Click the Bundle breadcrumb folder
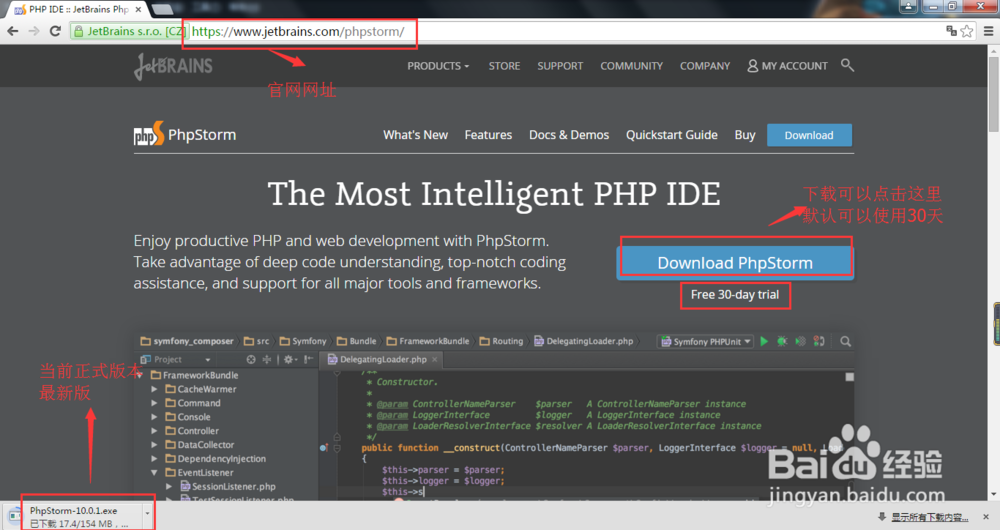 pos(357,341)
